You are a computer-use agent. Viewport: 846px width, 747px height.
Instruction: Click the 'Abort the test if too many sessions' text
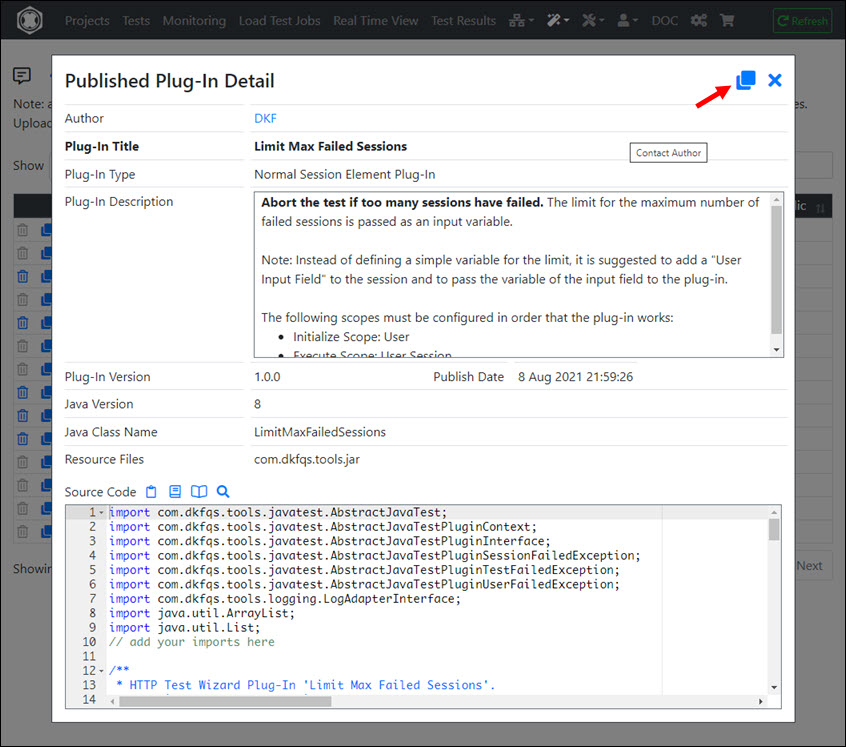[x=402, y=202]
